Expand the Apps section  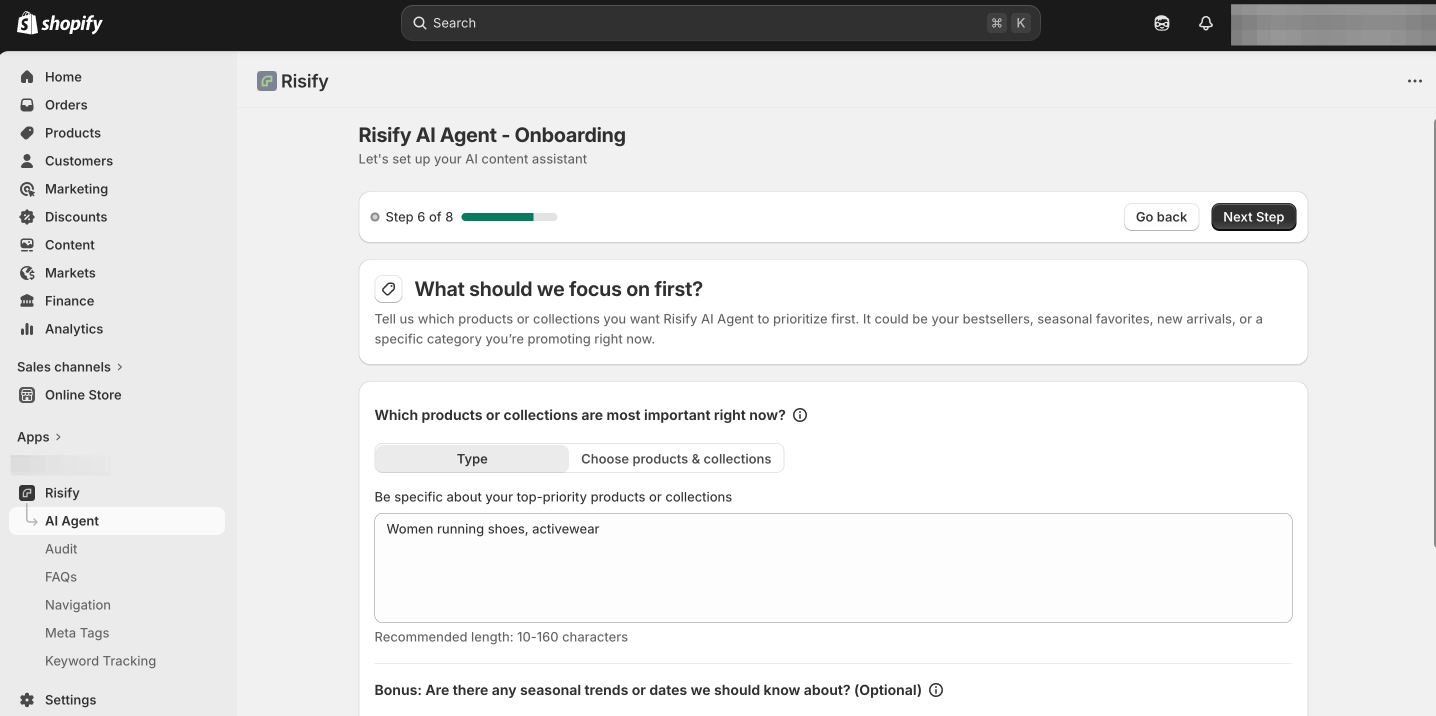39,437
